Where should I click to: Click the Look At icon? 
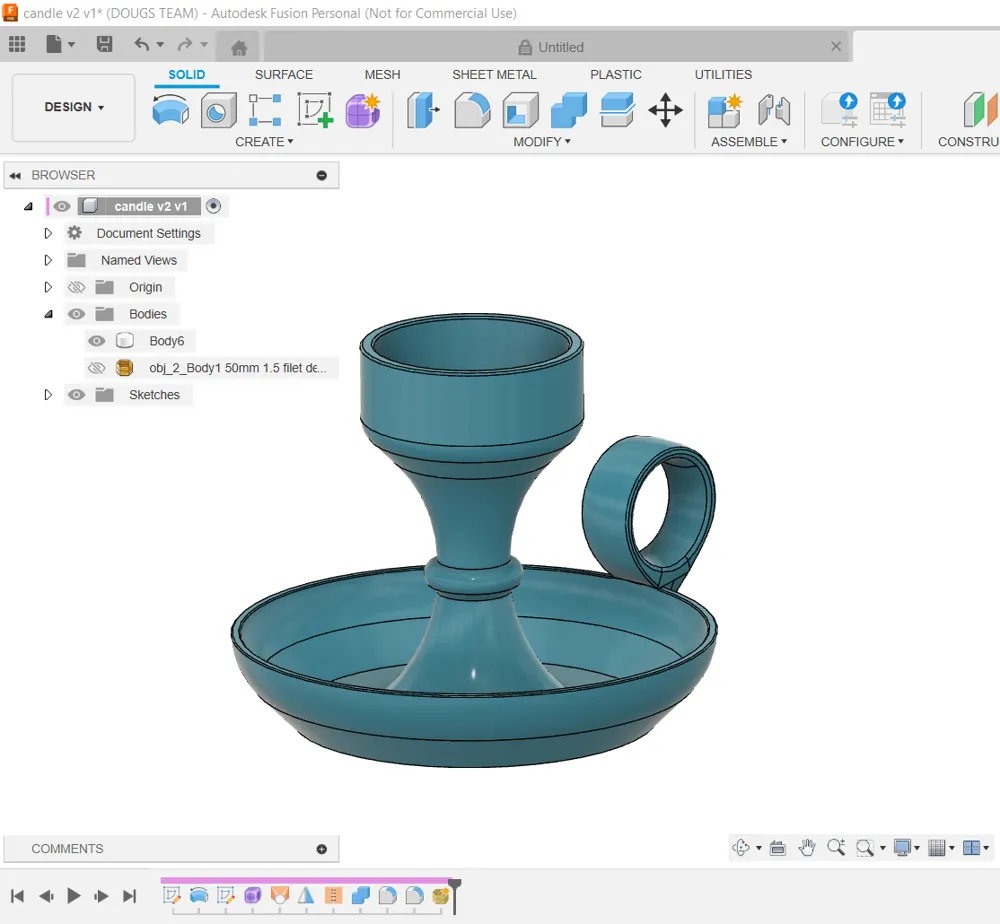point(777,847)
